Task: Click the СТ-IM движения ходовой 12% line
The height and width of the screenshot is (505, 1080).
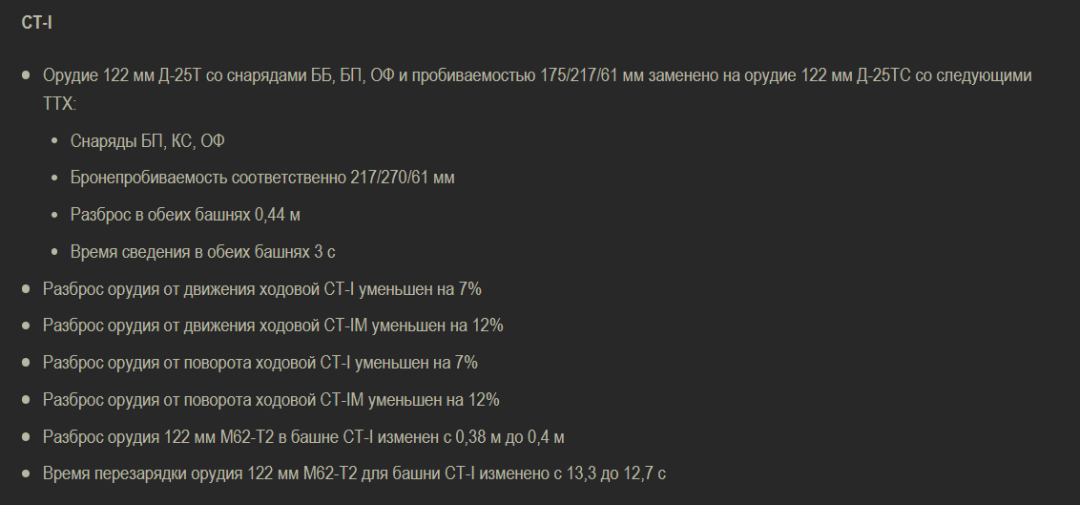Action: point(272,326)
